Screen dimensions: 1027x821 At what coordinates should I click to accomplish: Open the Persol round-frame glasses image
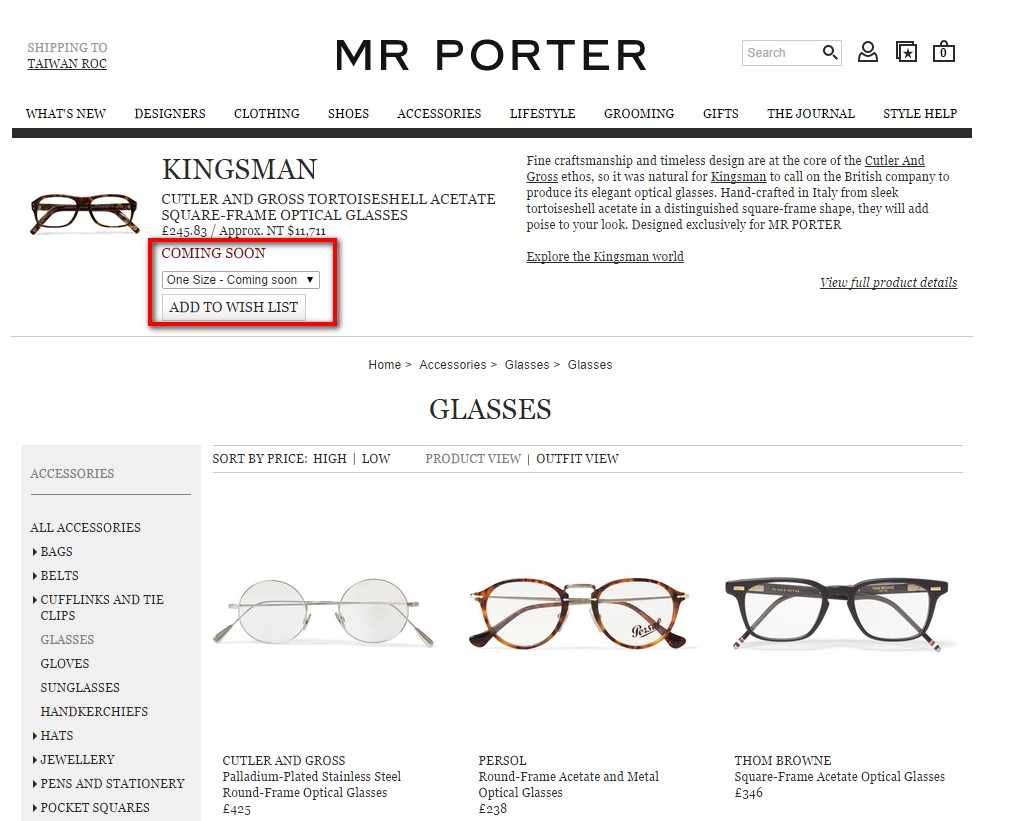(x=578, y=614)
